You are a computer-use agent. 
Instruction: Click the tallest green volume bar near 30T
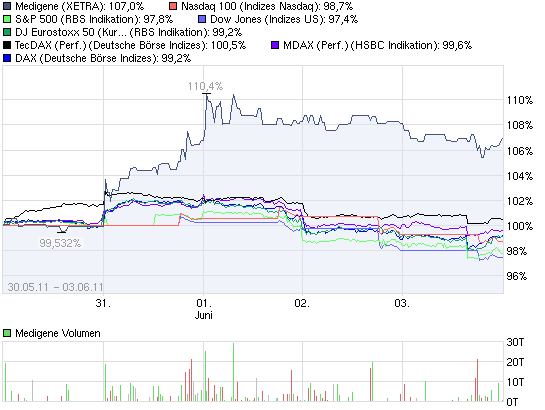(x=233, y=372)
